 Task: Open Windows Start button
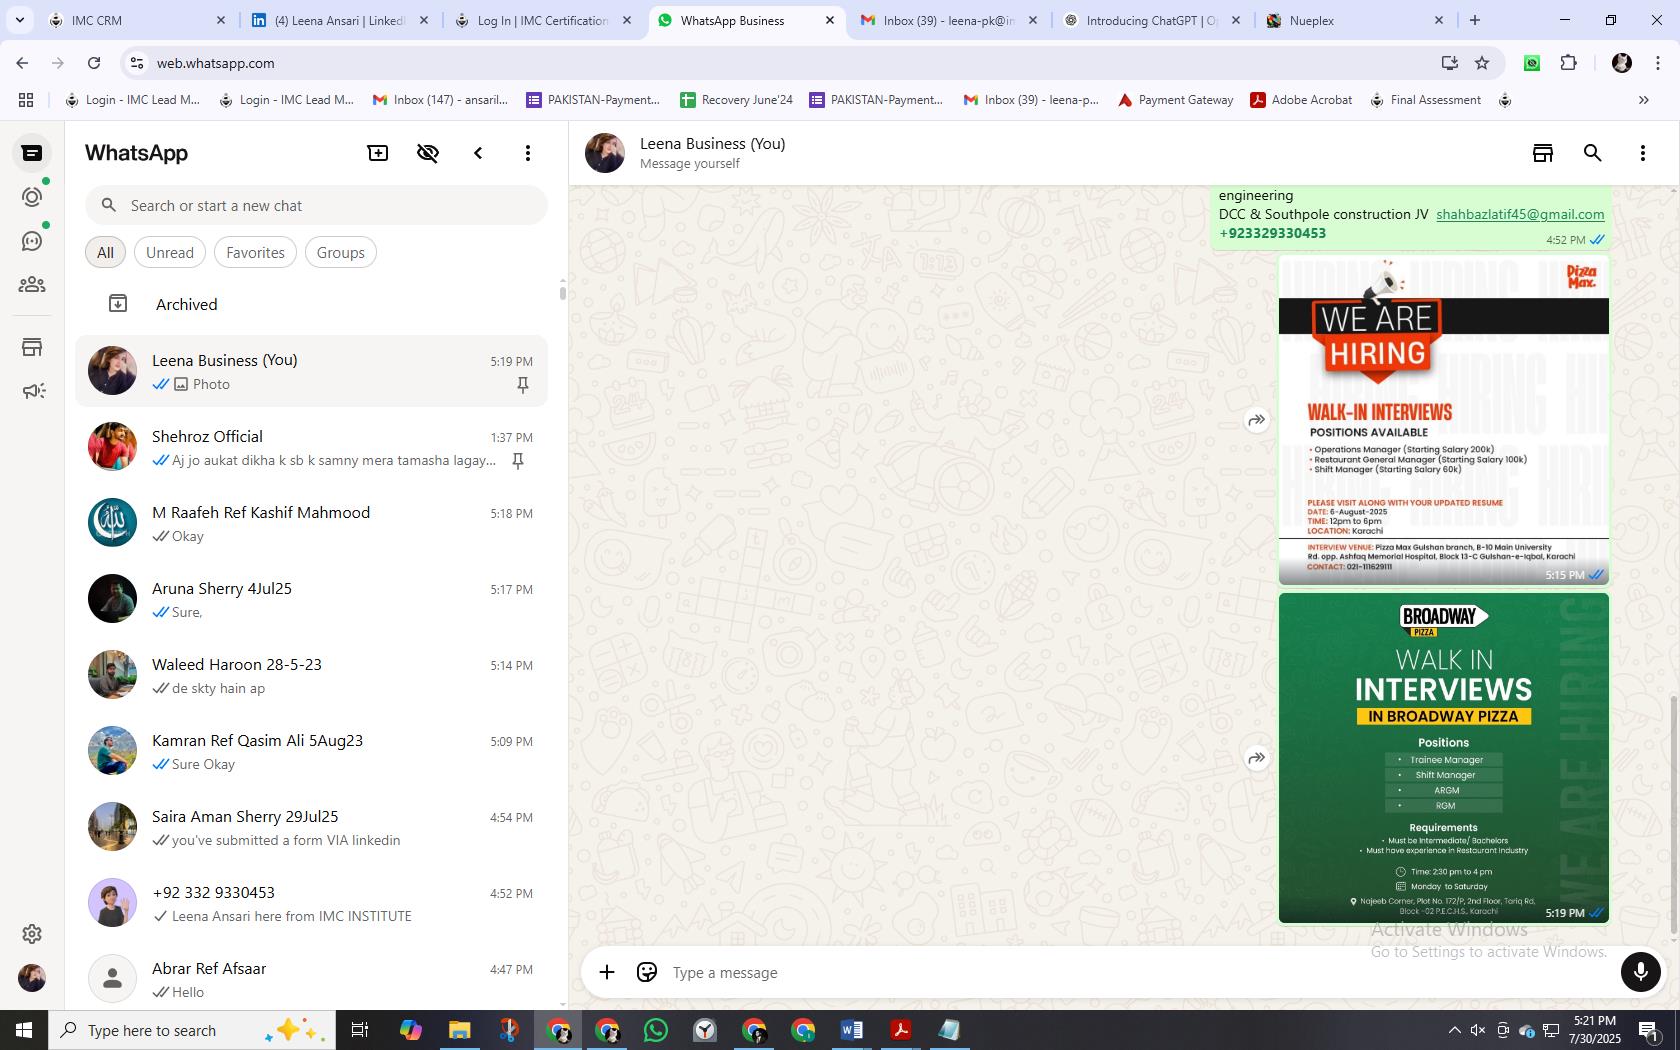click(x=24, y=1030)
